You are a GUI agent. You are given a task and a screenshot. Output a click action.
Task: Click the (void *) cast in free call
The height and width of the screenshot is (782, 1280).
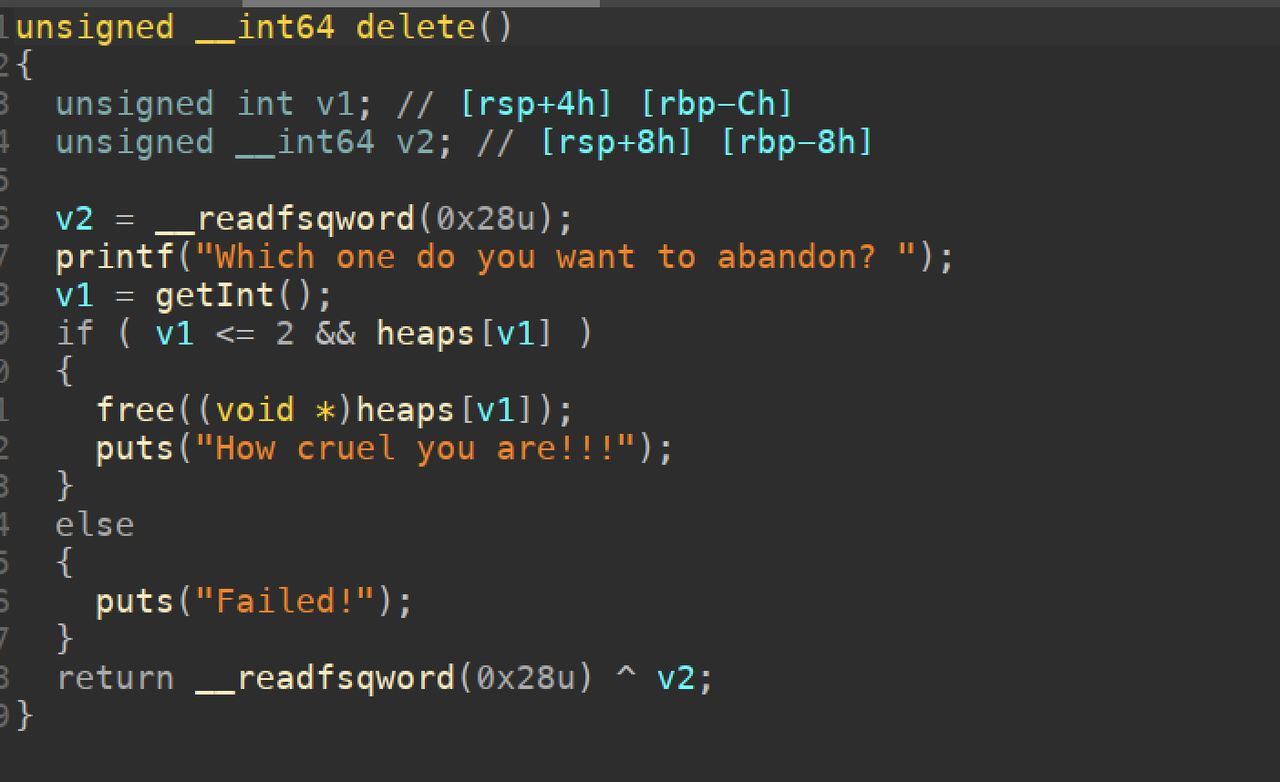(275, 410)
